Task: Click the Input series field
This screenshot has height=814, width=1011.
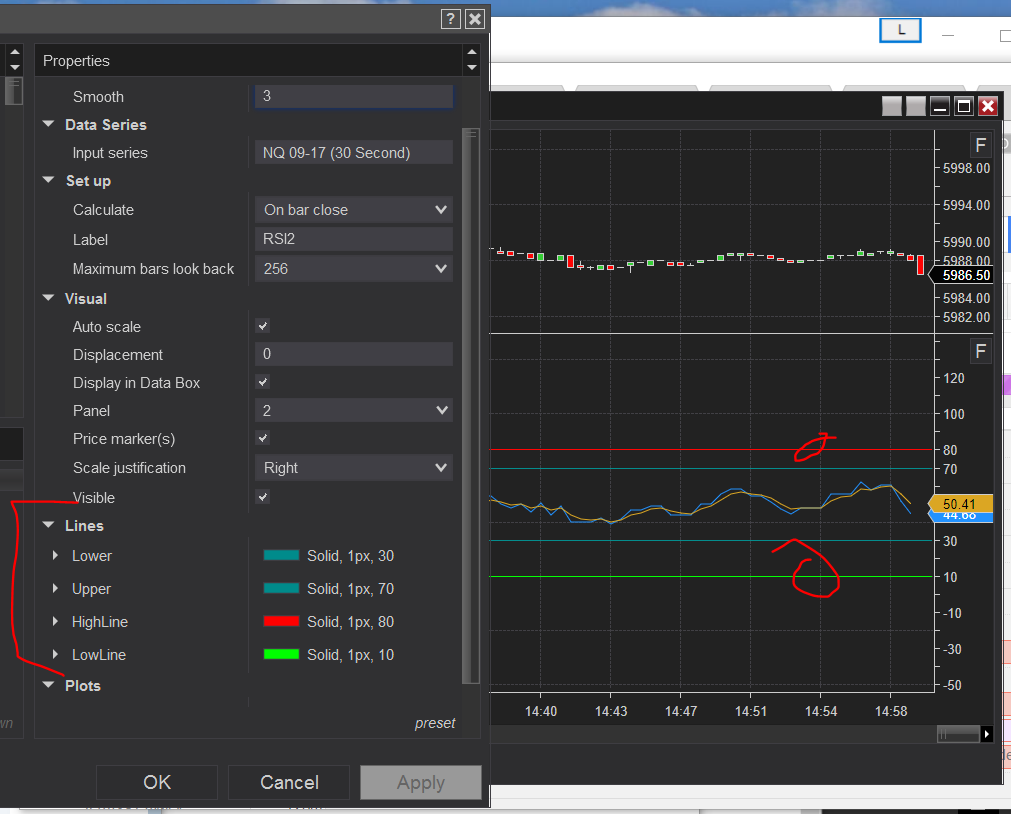Action: point(354,153)
